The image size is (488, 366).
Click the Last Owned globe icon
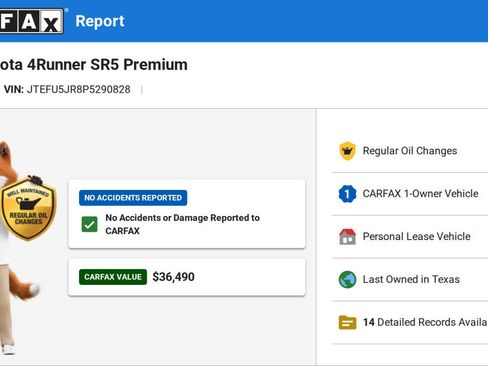coord(347,279)
